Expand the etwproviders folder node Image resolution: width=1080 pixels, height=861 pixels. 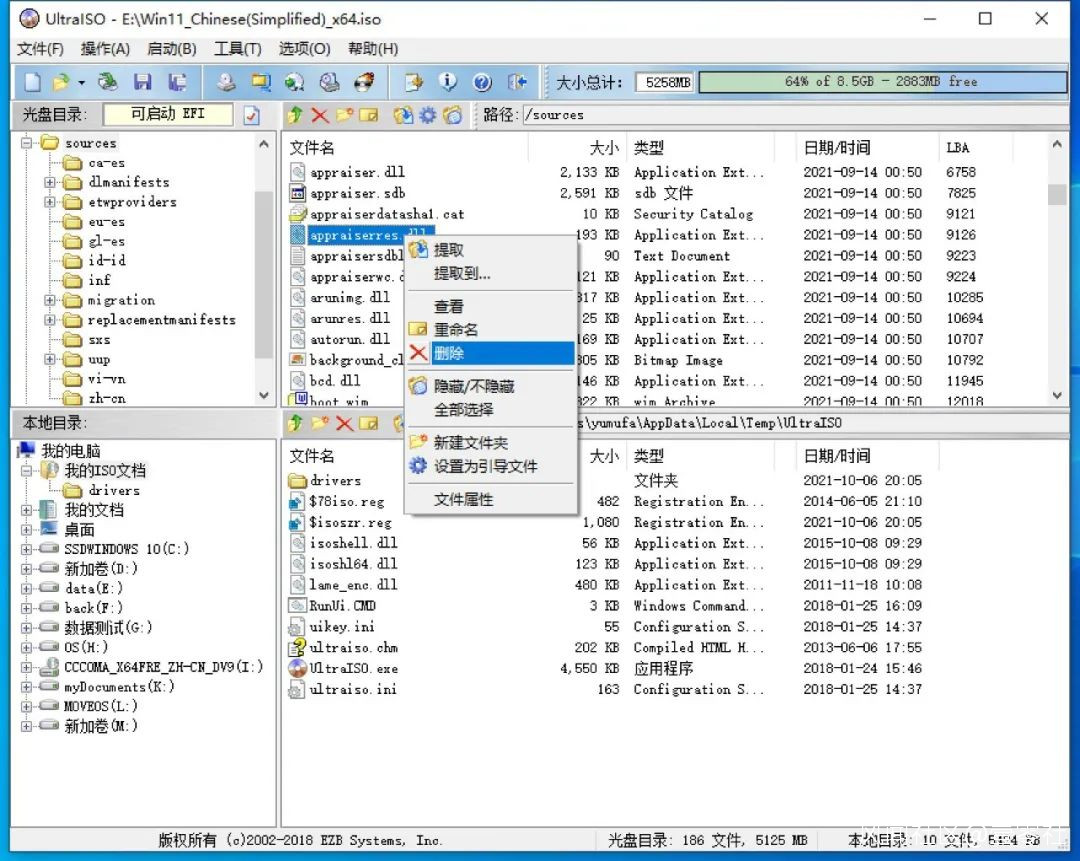(50, 202)
